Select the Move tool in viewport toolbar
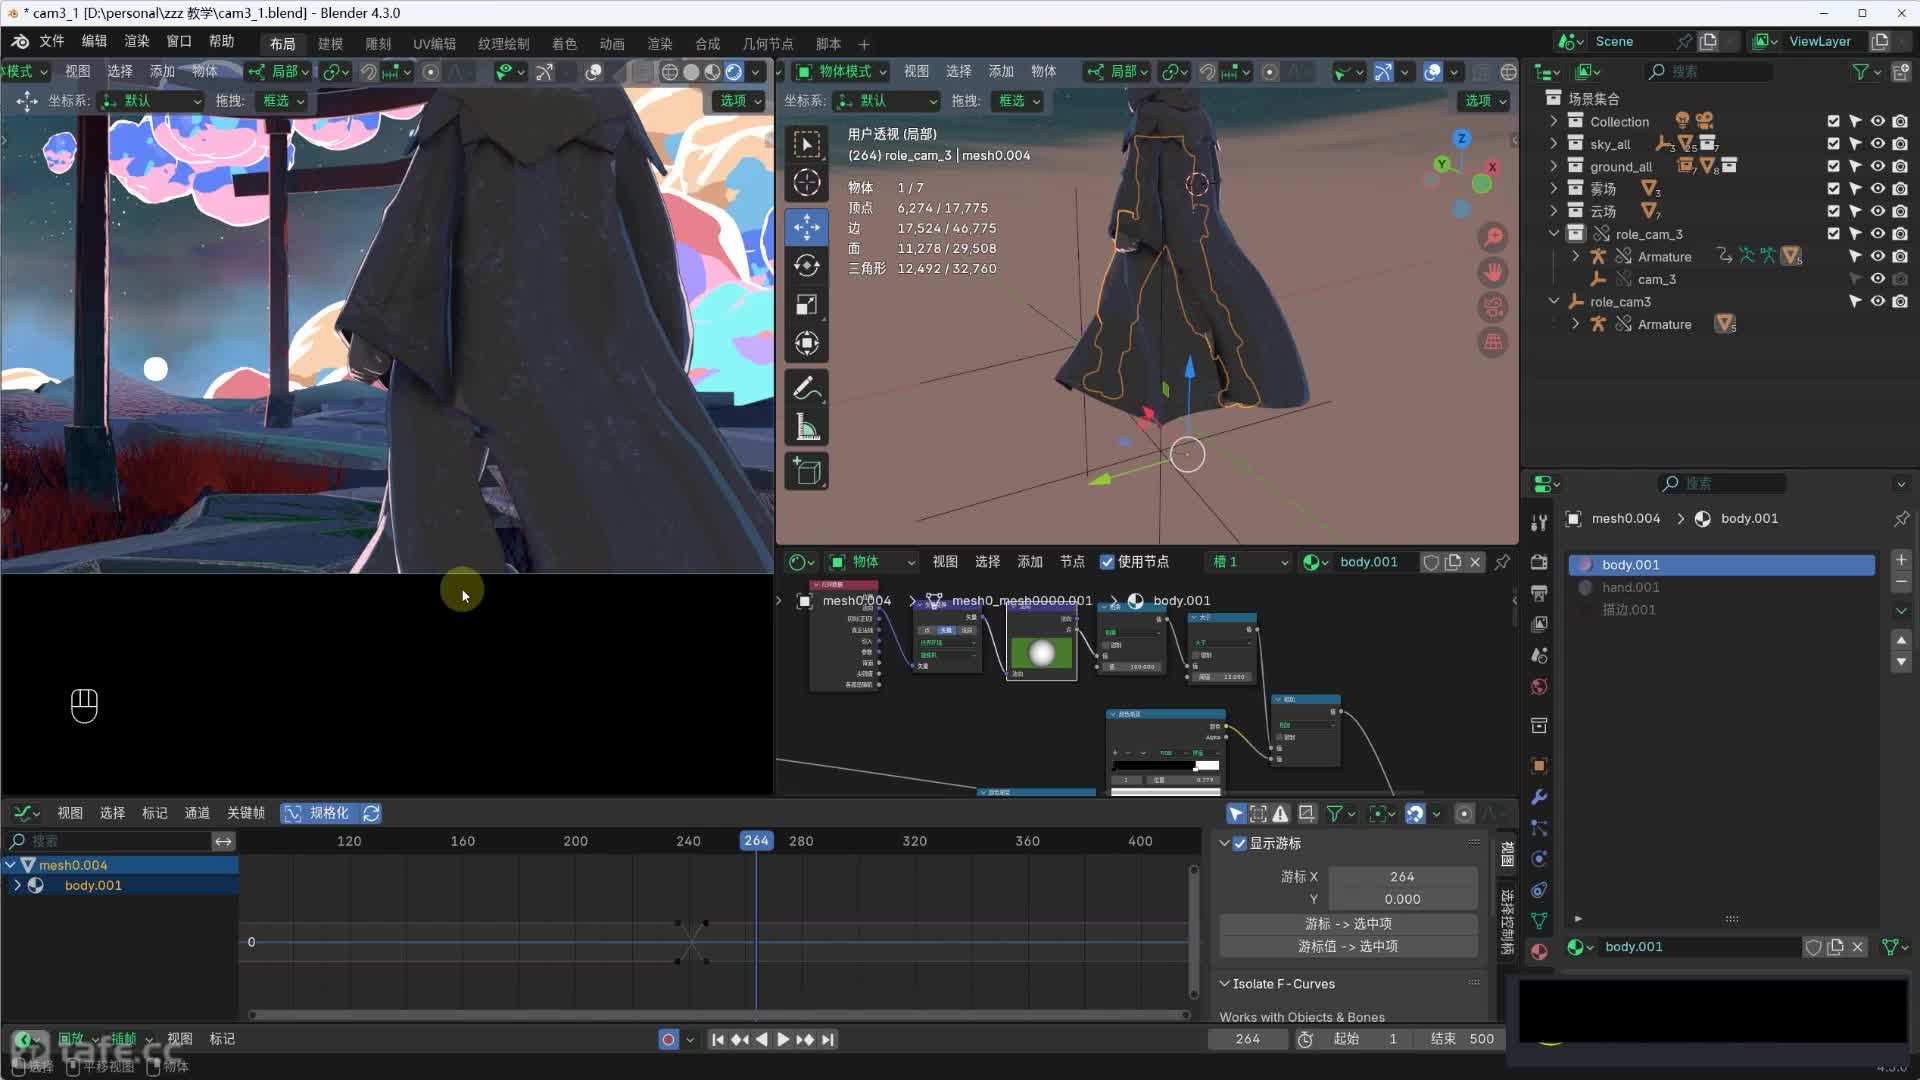Screen dimensions: 1920x1080 [806, 227]
